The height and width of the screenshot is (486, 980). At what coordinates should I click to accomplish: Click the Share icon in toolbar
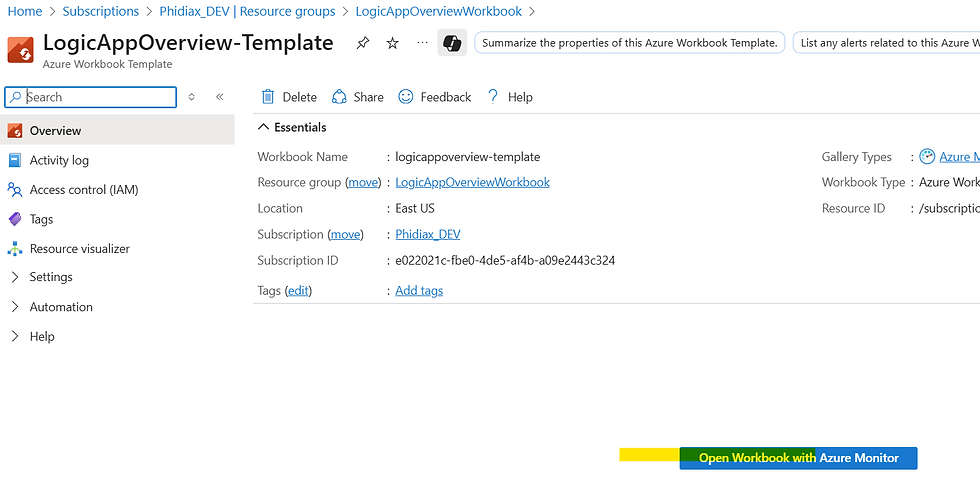pyautogui.click(x=339, y=97)
